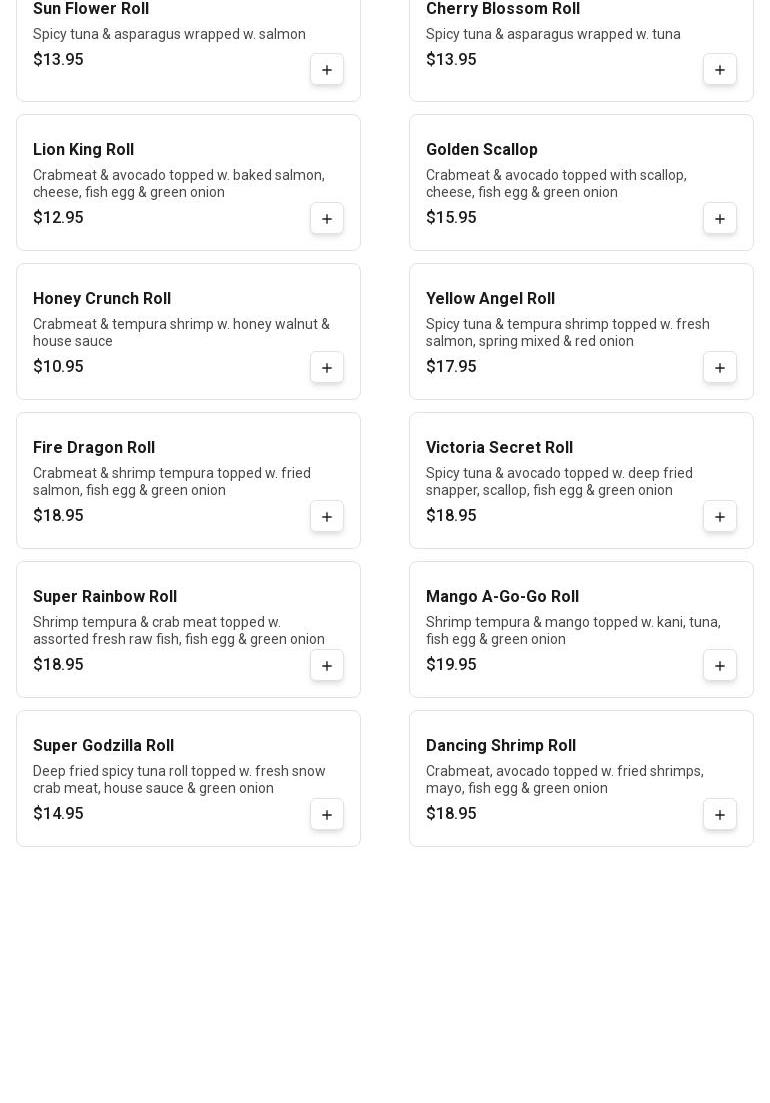Click the Victoria Secret Roll $18.95 price
The height and width of the screenshot is (1103, 770).
pyautogui.click(x=451, y=516)
